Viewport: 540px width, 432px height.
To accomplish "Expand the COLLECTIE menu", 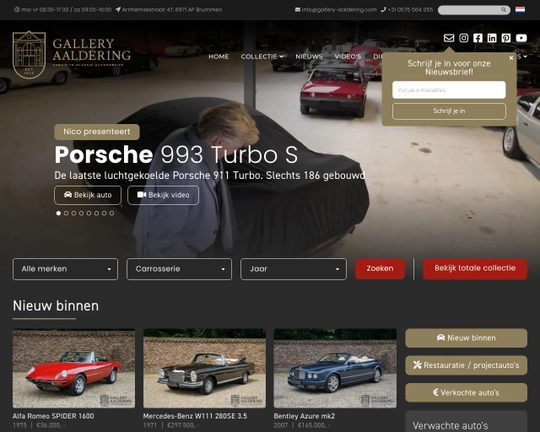I will [x=262, y=56].
